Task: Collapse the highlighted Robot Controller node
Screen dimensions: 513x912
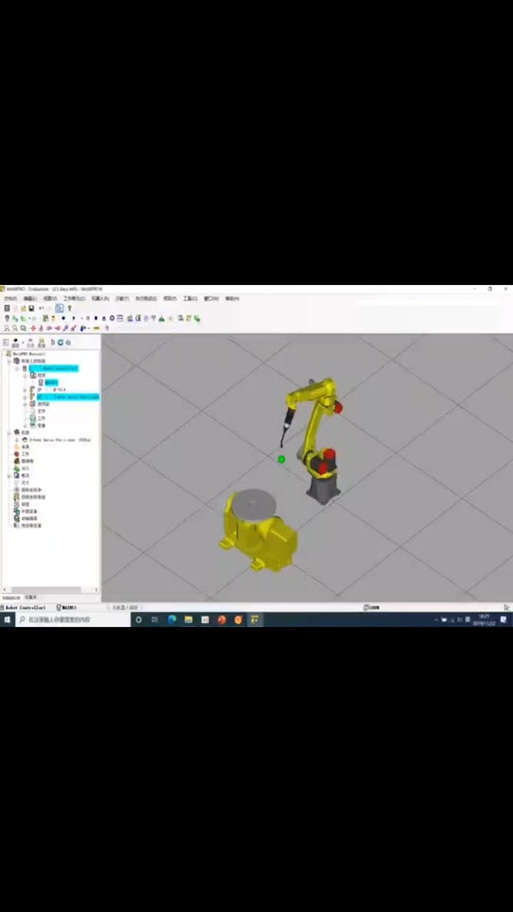Action: (16, 368)
